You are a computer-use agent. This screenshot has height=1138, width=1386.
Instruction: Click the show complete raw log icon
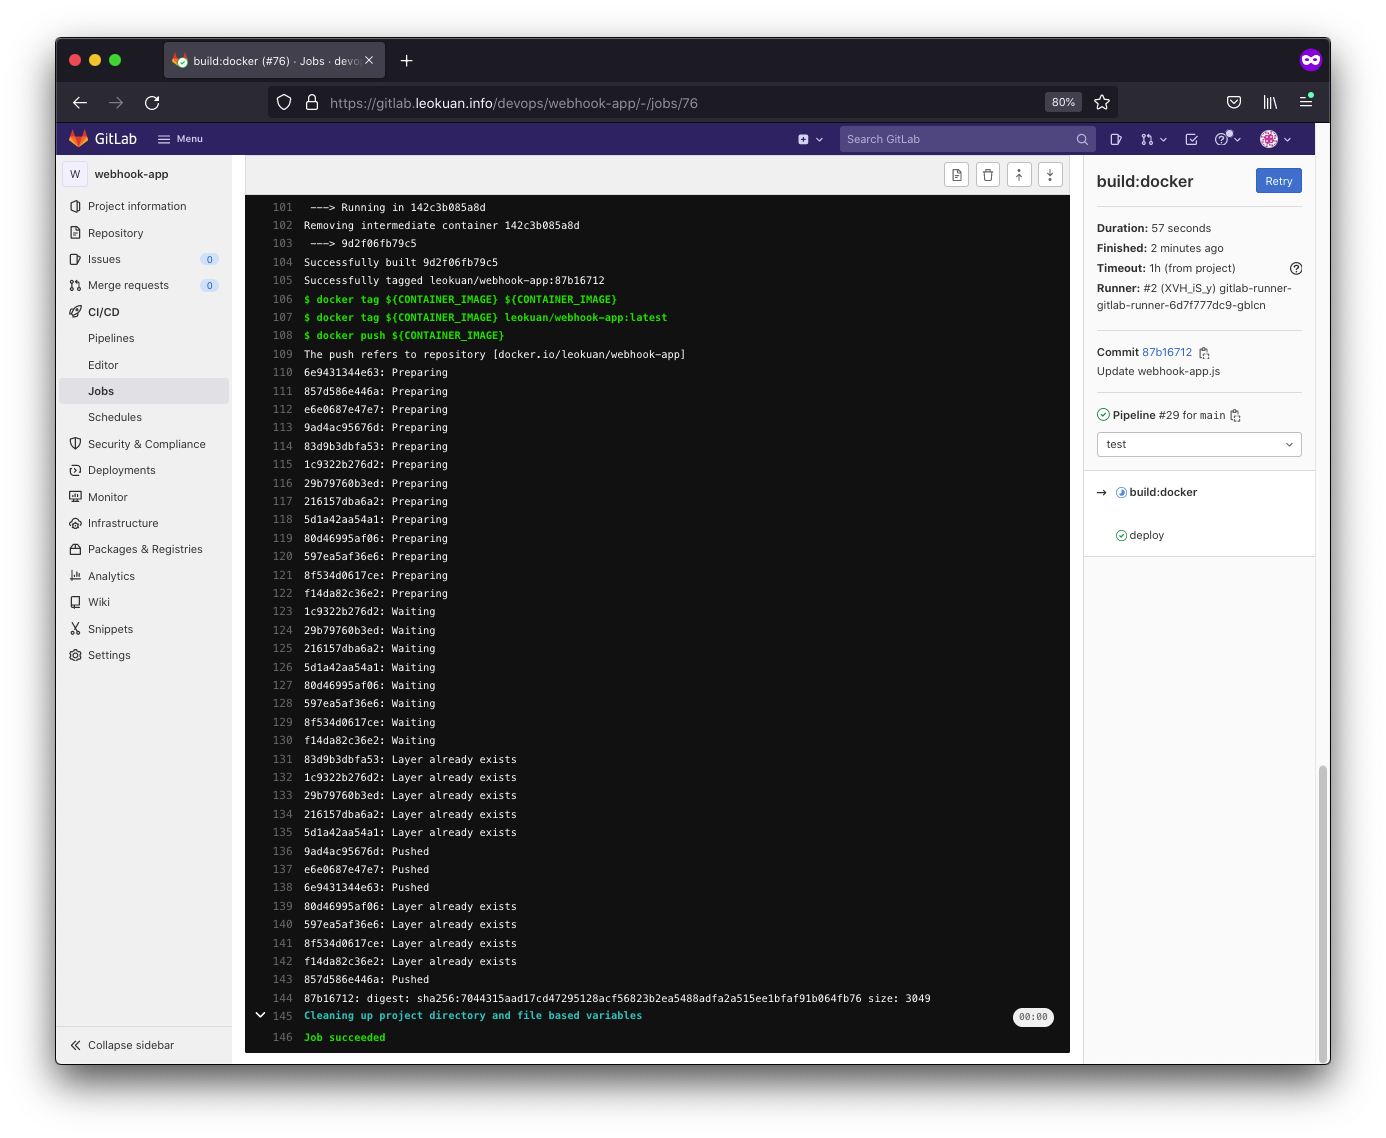(x=957, y=175)
